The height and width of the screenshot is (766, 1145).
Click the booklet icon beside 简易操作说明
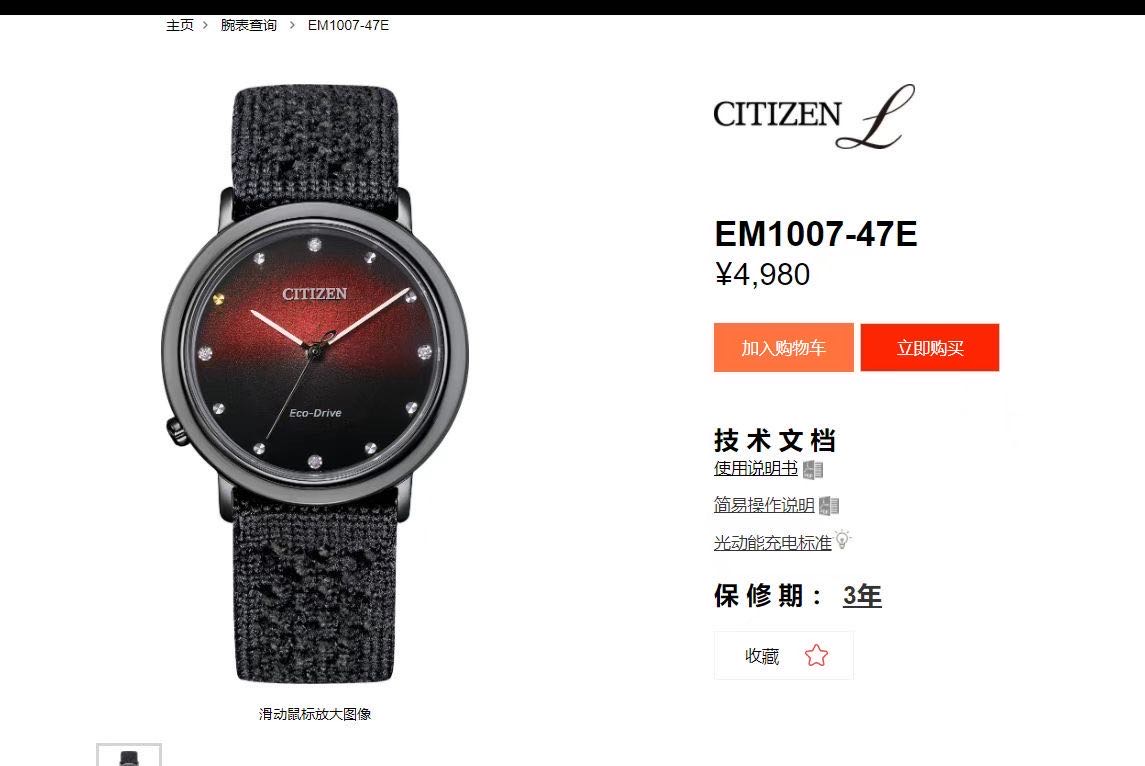[829, 505]
